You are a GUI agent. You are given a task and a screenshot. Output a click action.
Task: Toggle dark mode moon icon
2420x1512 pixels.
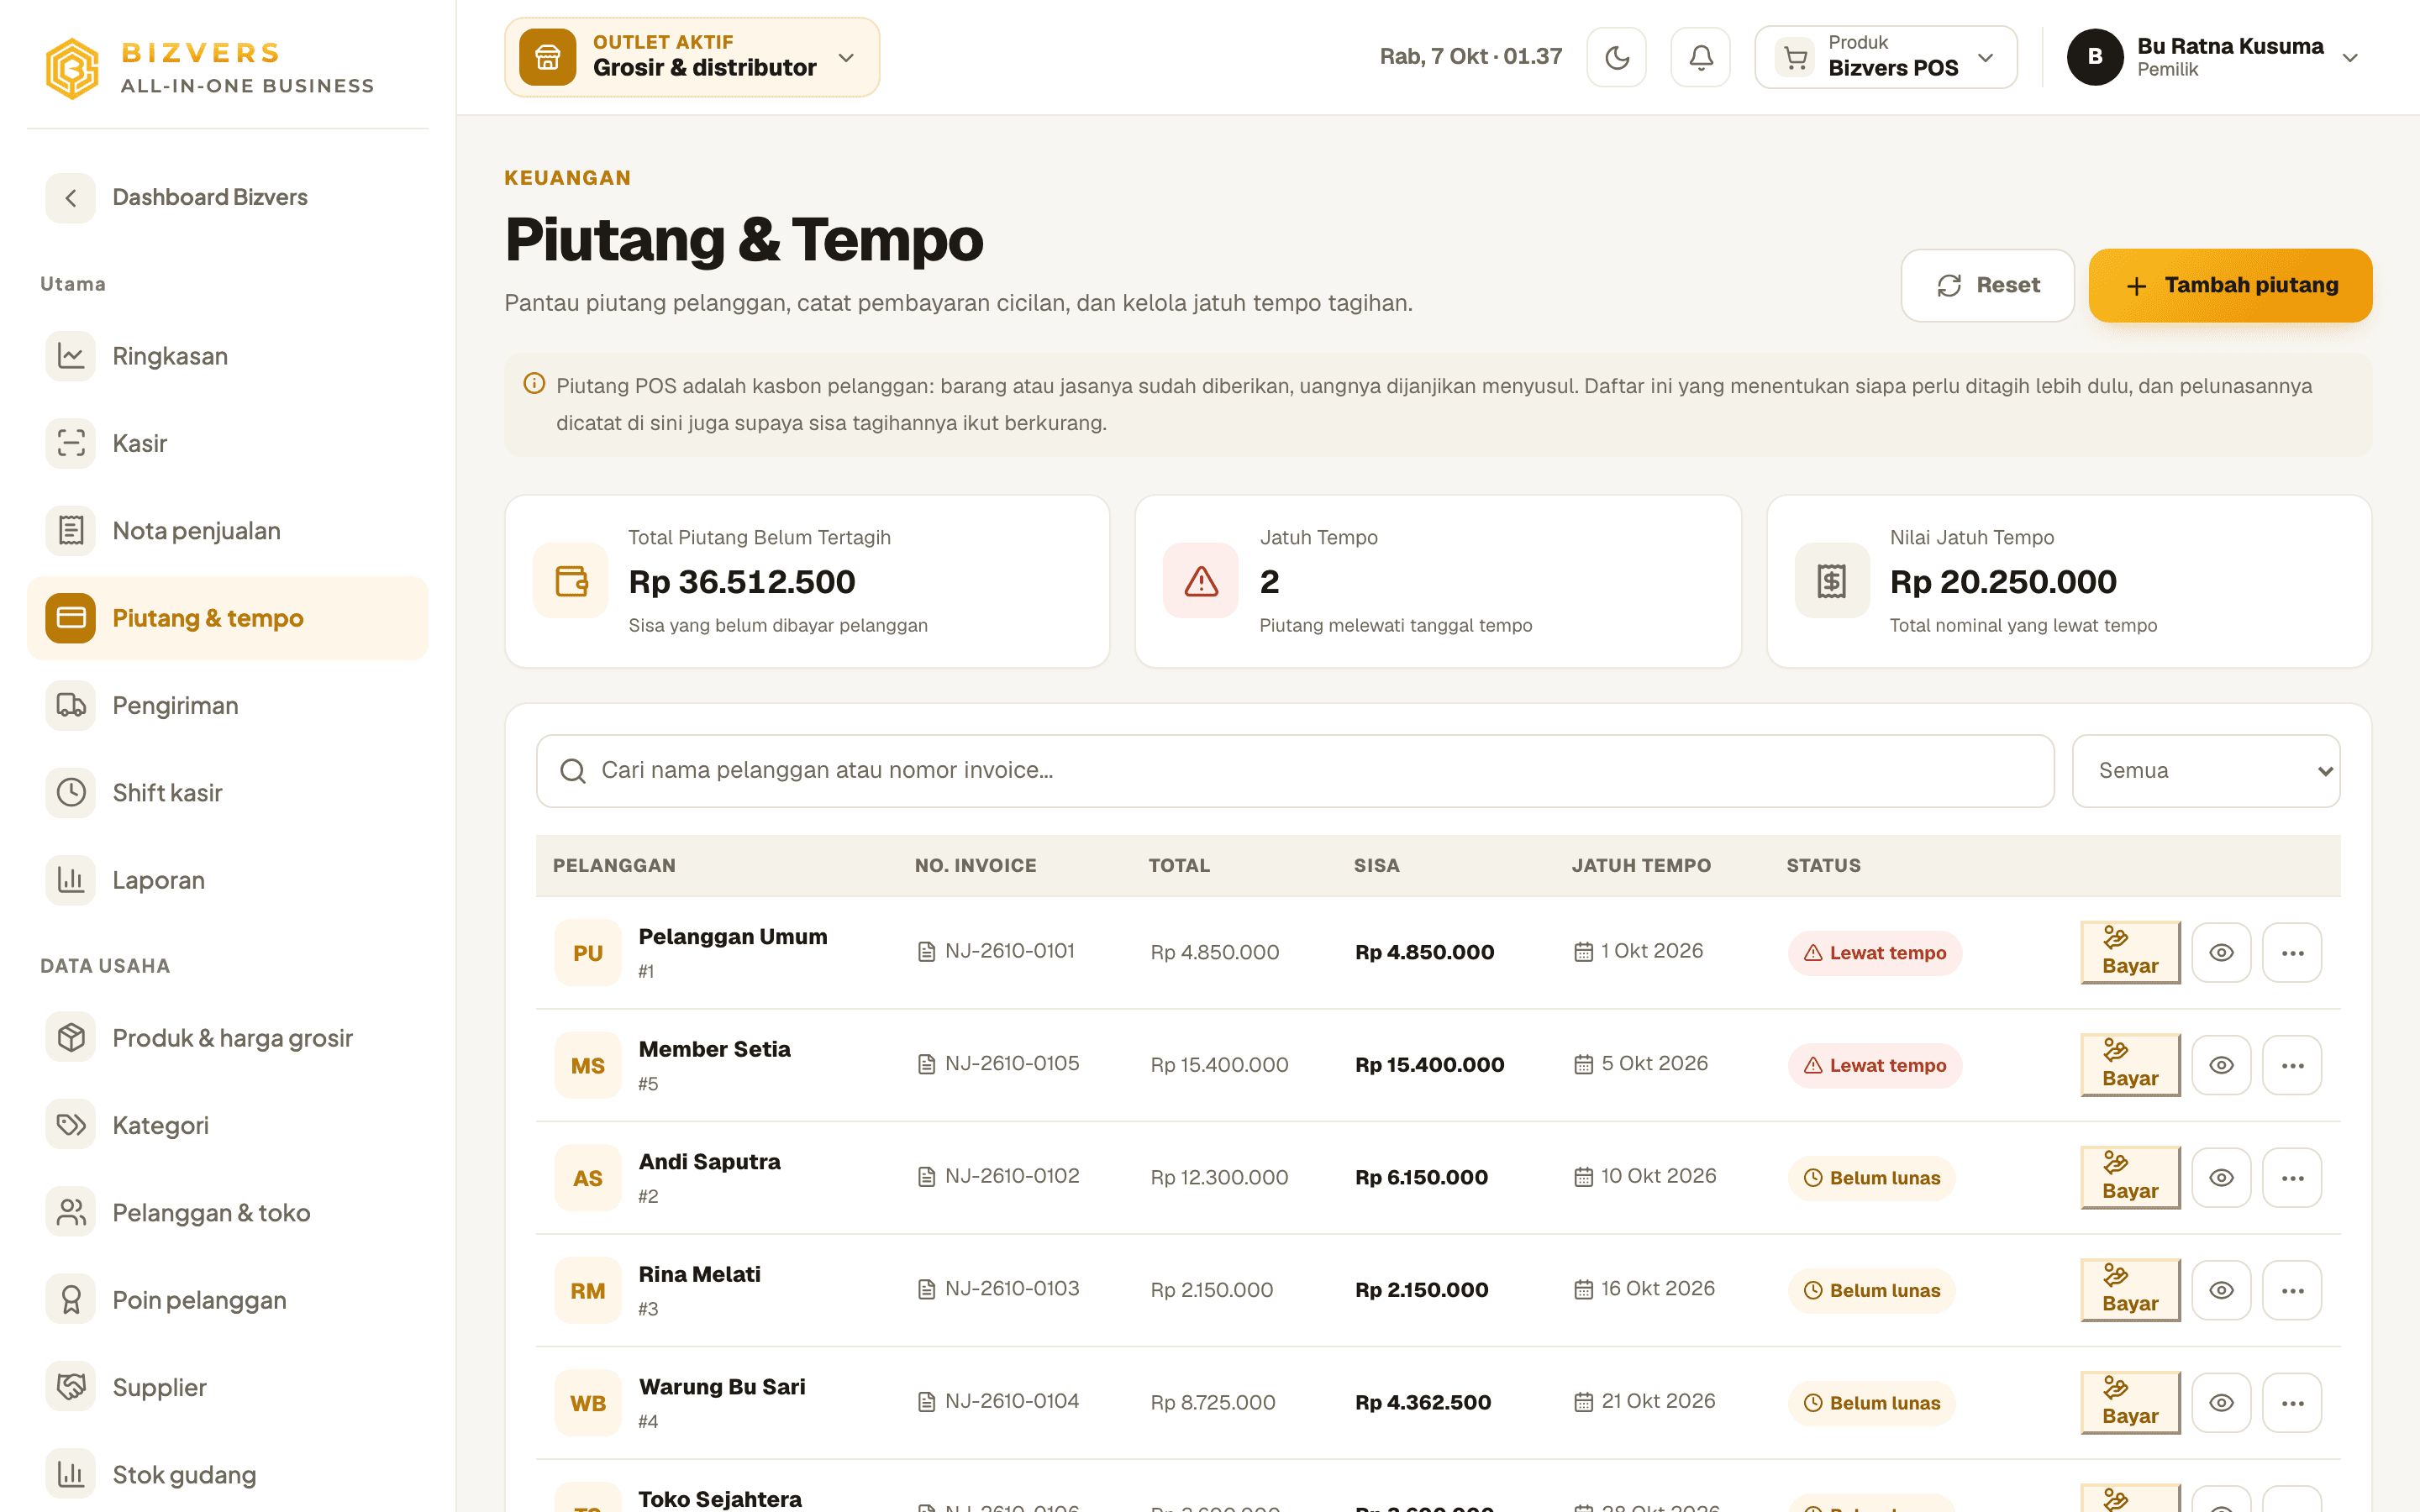tap(1616, 57)
